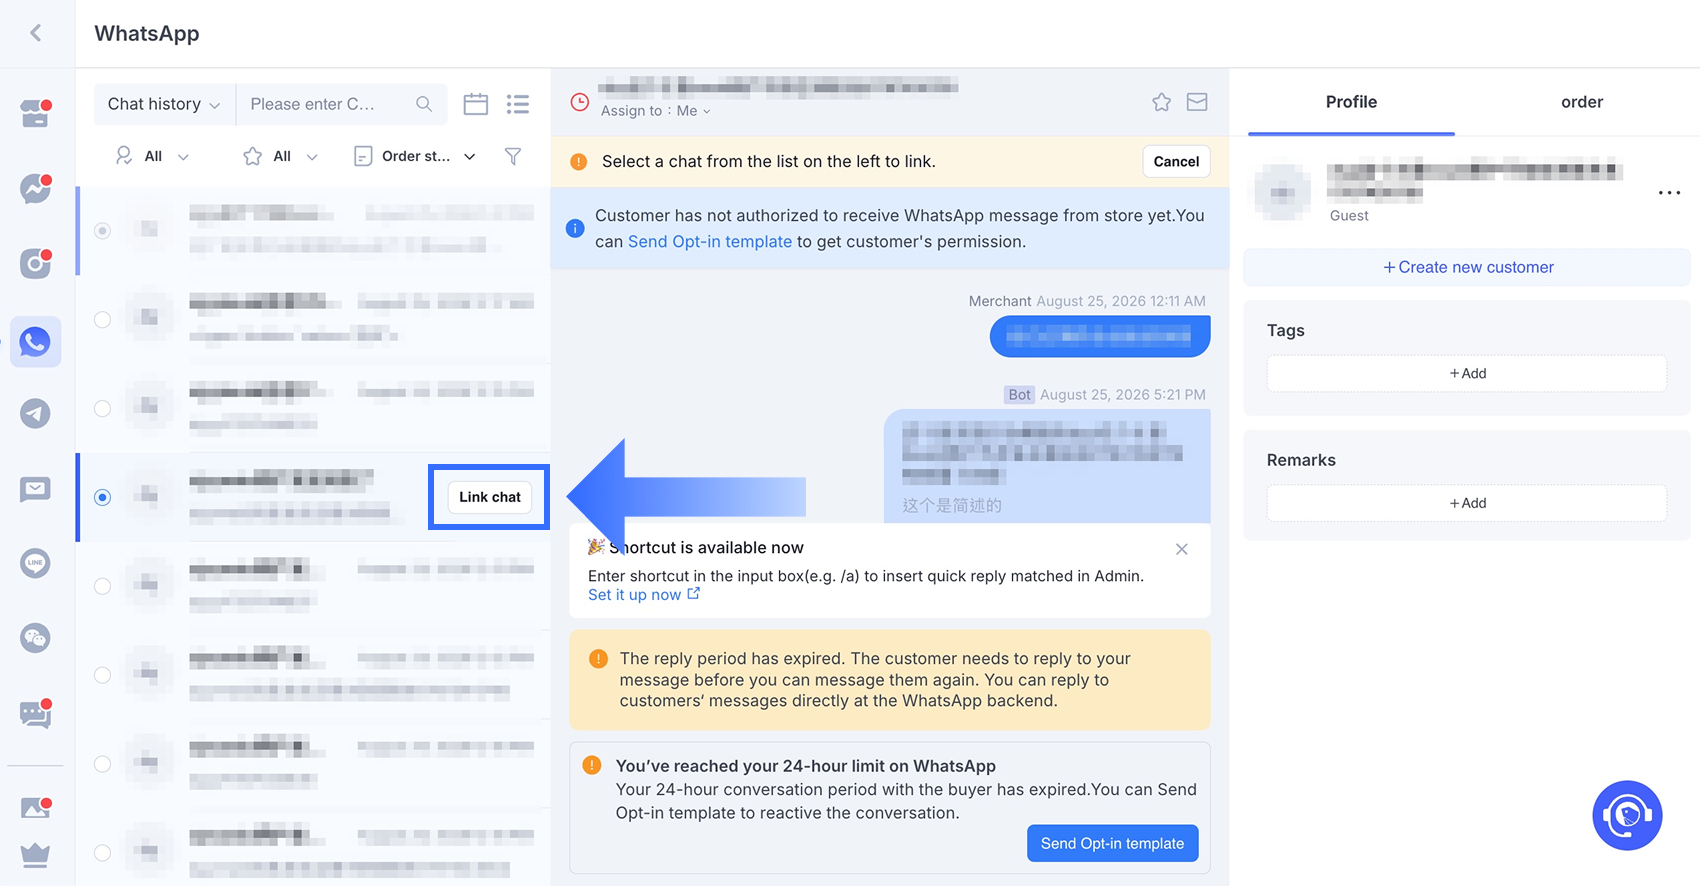Open the floating support headset button

[1627, 815]
